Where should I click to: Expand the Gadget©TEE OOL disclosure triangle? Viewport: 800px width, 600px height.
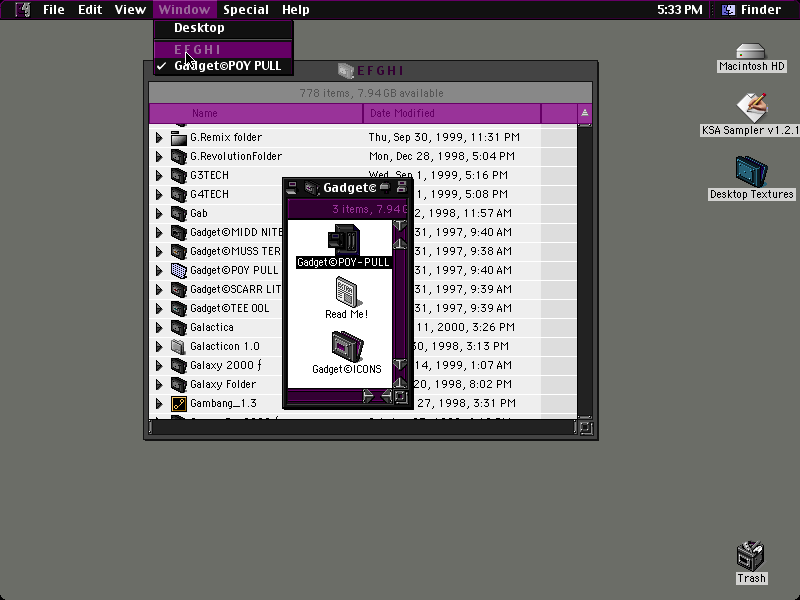[159, 308]
